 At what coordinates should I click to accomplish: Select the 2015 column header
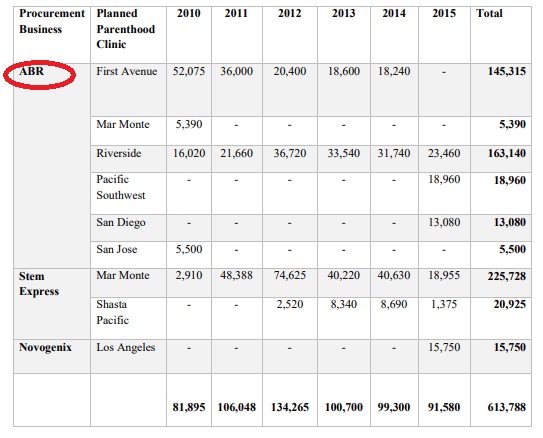pos(444,13)
